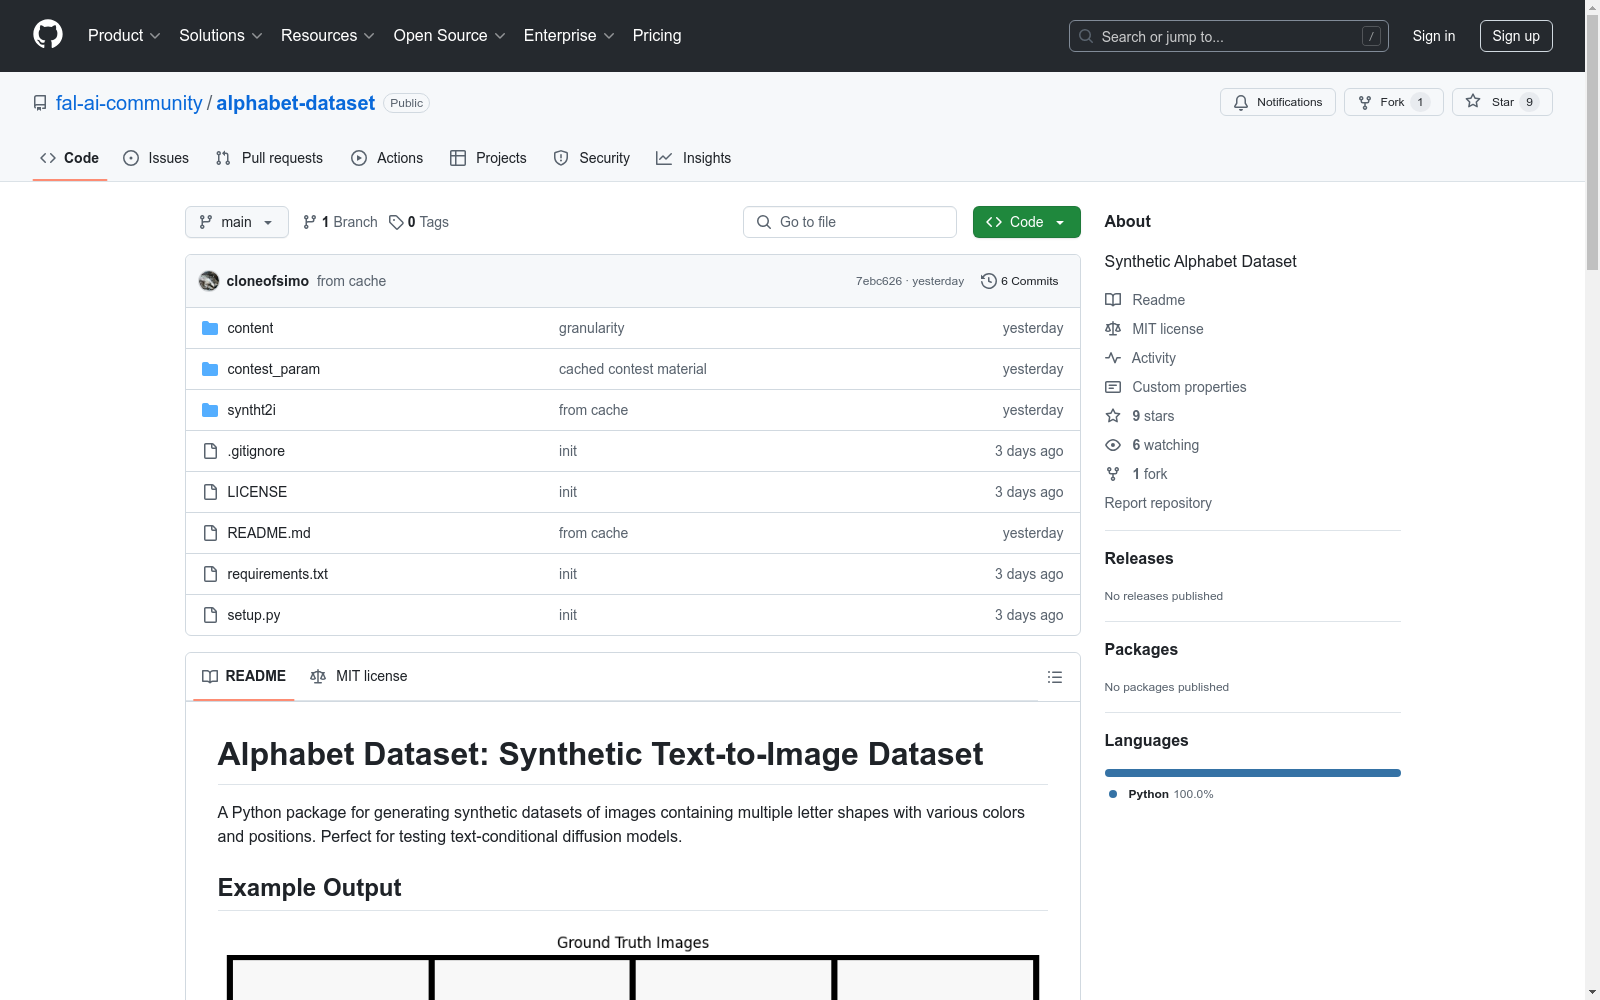This screenshot has height=1000, width=1600.
Task: Open the cloneofsimo author link
Action: (268, 281)
